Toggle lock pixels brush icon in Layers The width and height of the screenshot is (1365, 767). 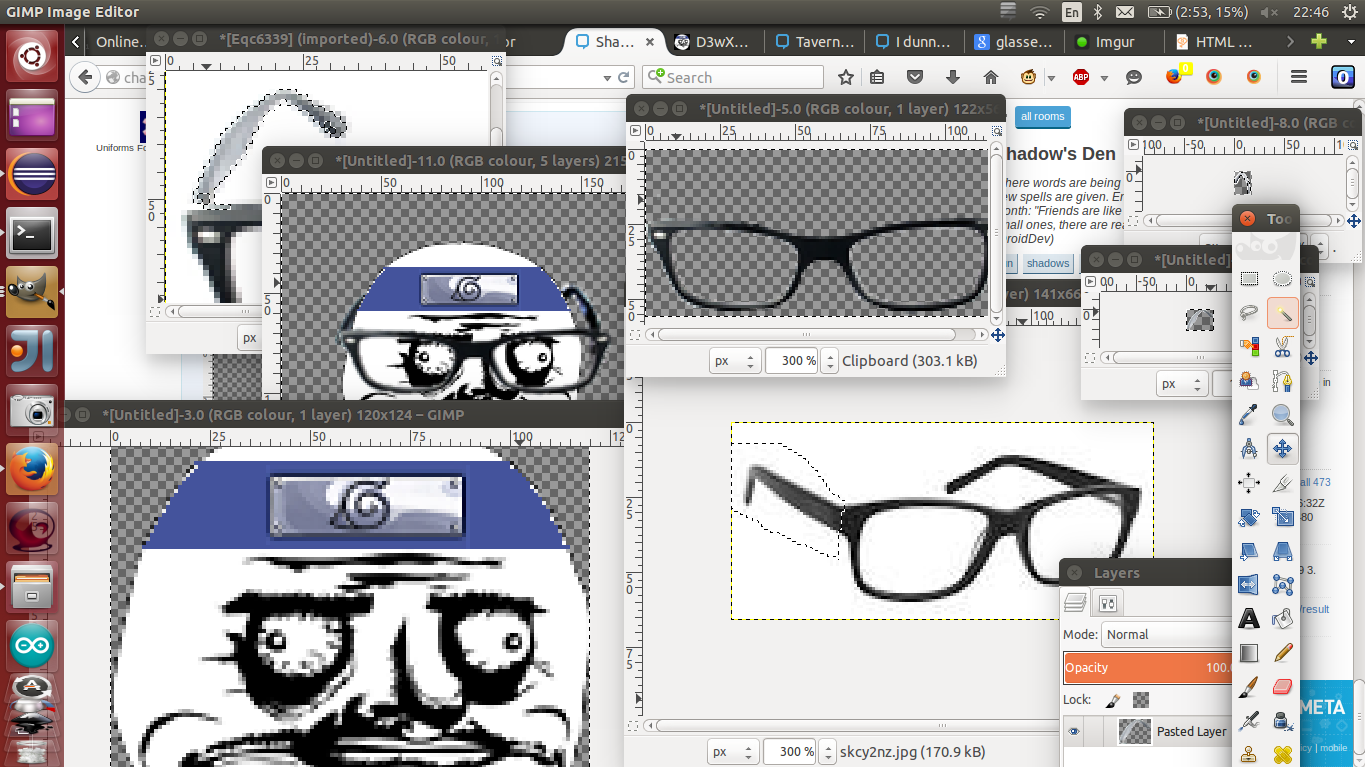click(1113, 700)
